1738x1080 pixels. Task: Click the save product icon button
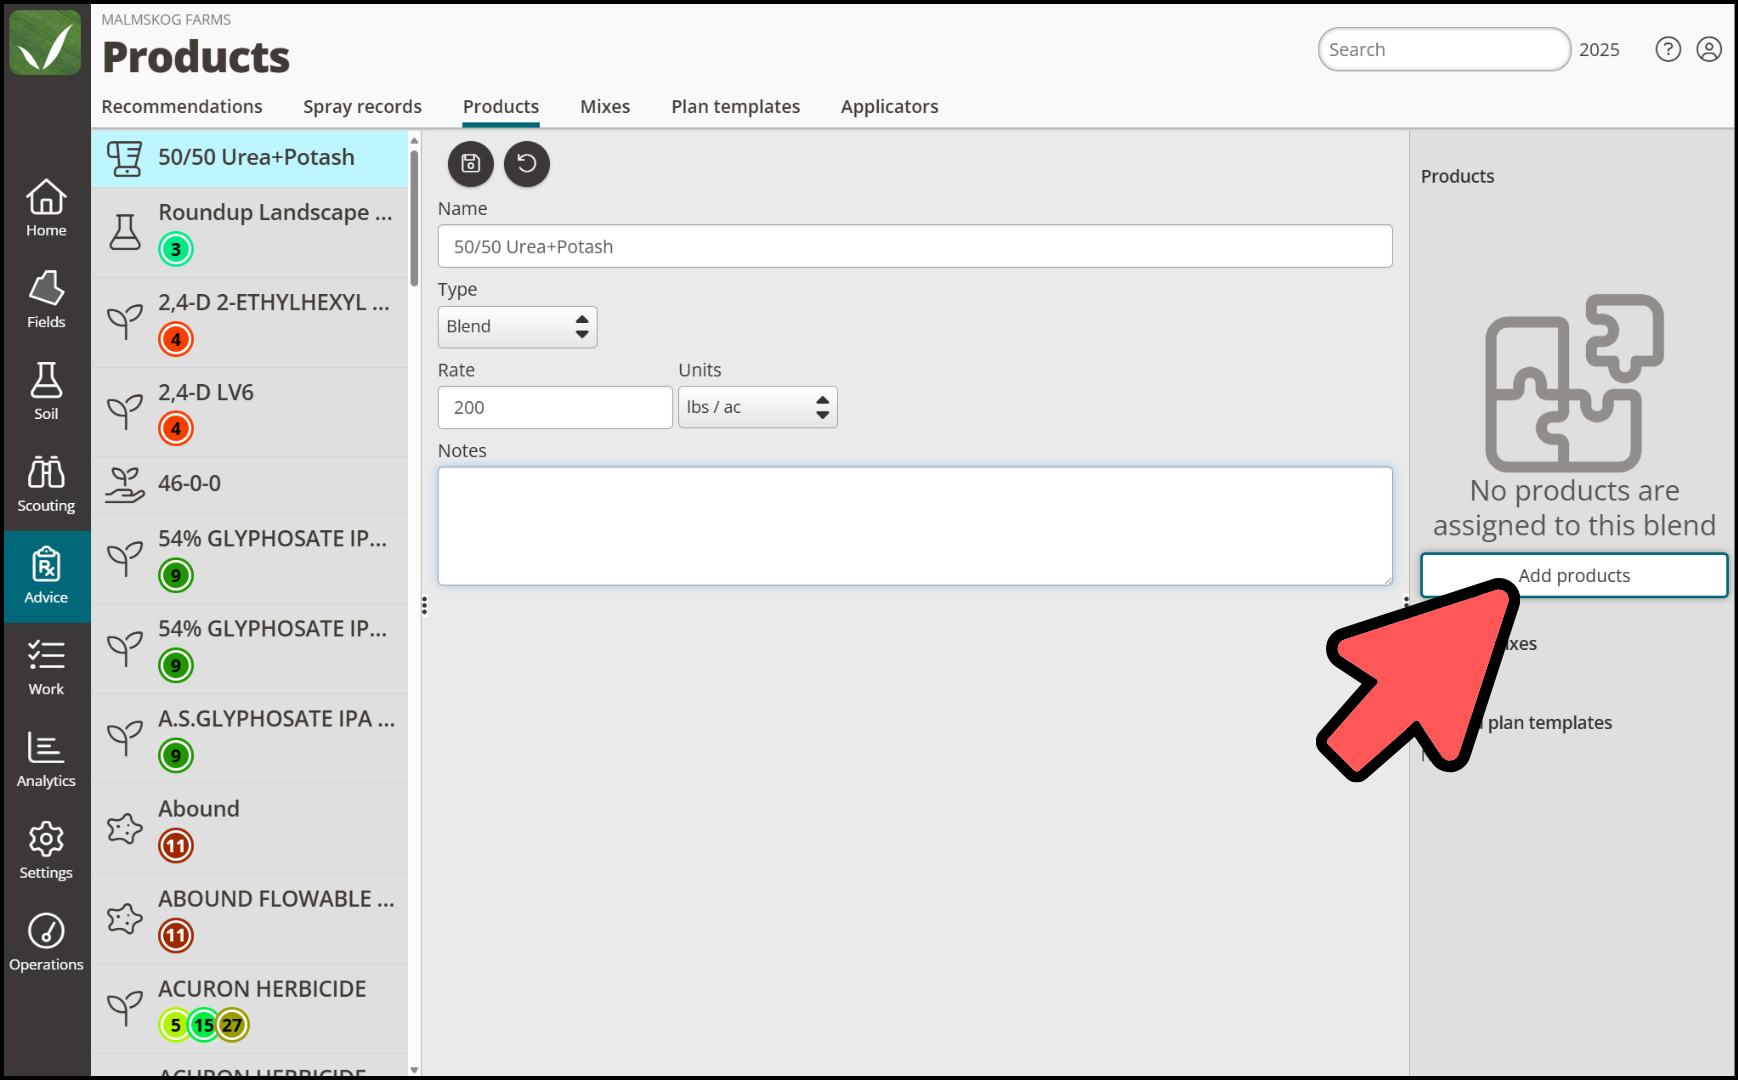point(470,163)
